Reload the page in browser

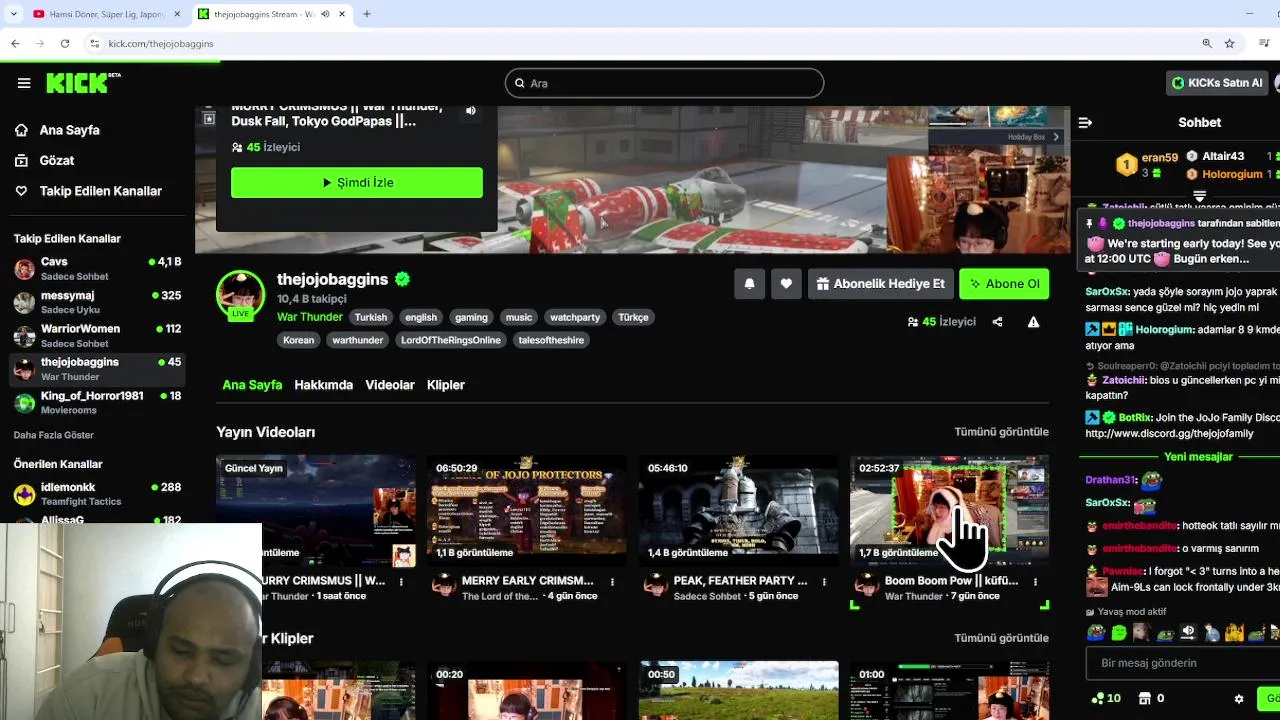coord(65,43)
